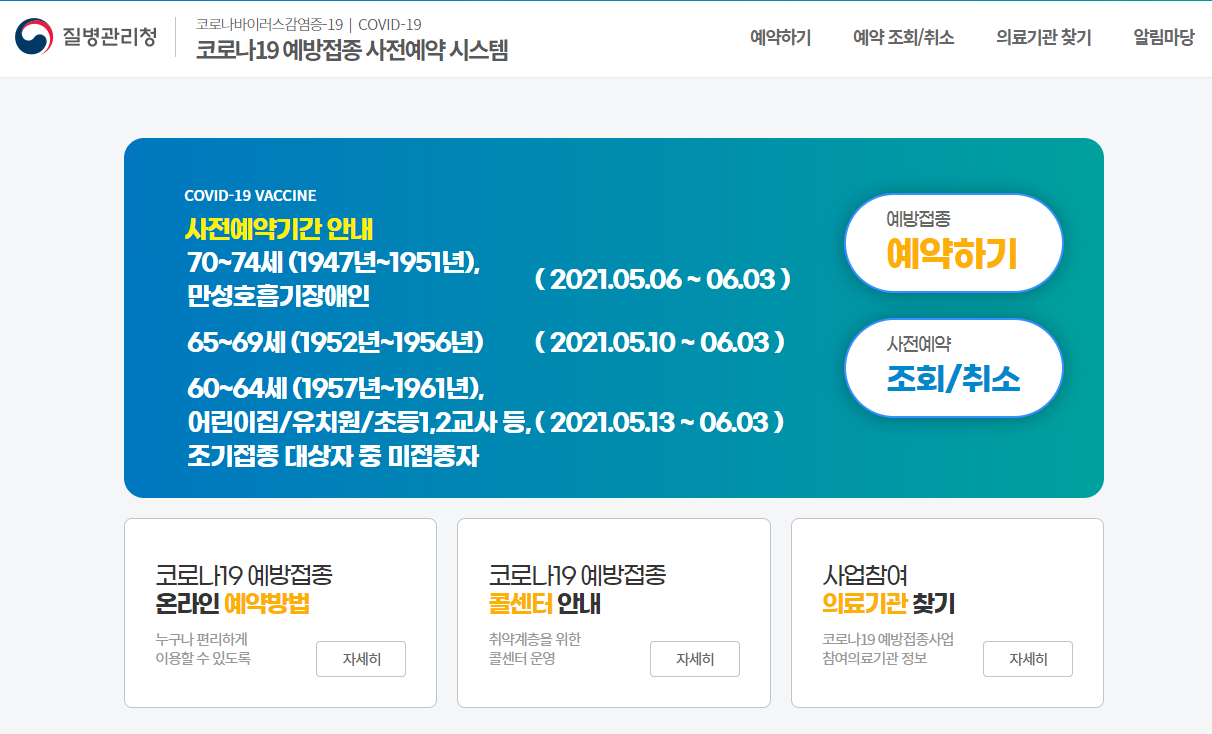Screen dimensions: 1212x734
Task: Click the 조기접종 대상자 중 미접종자 line
Action: [333, 457]
